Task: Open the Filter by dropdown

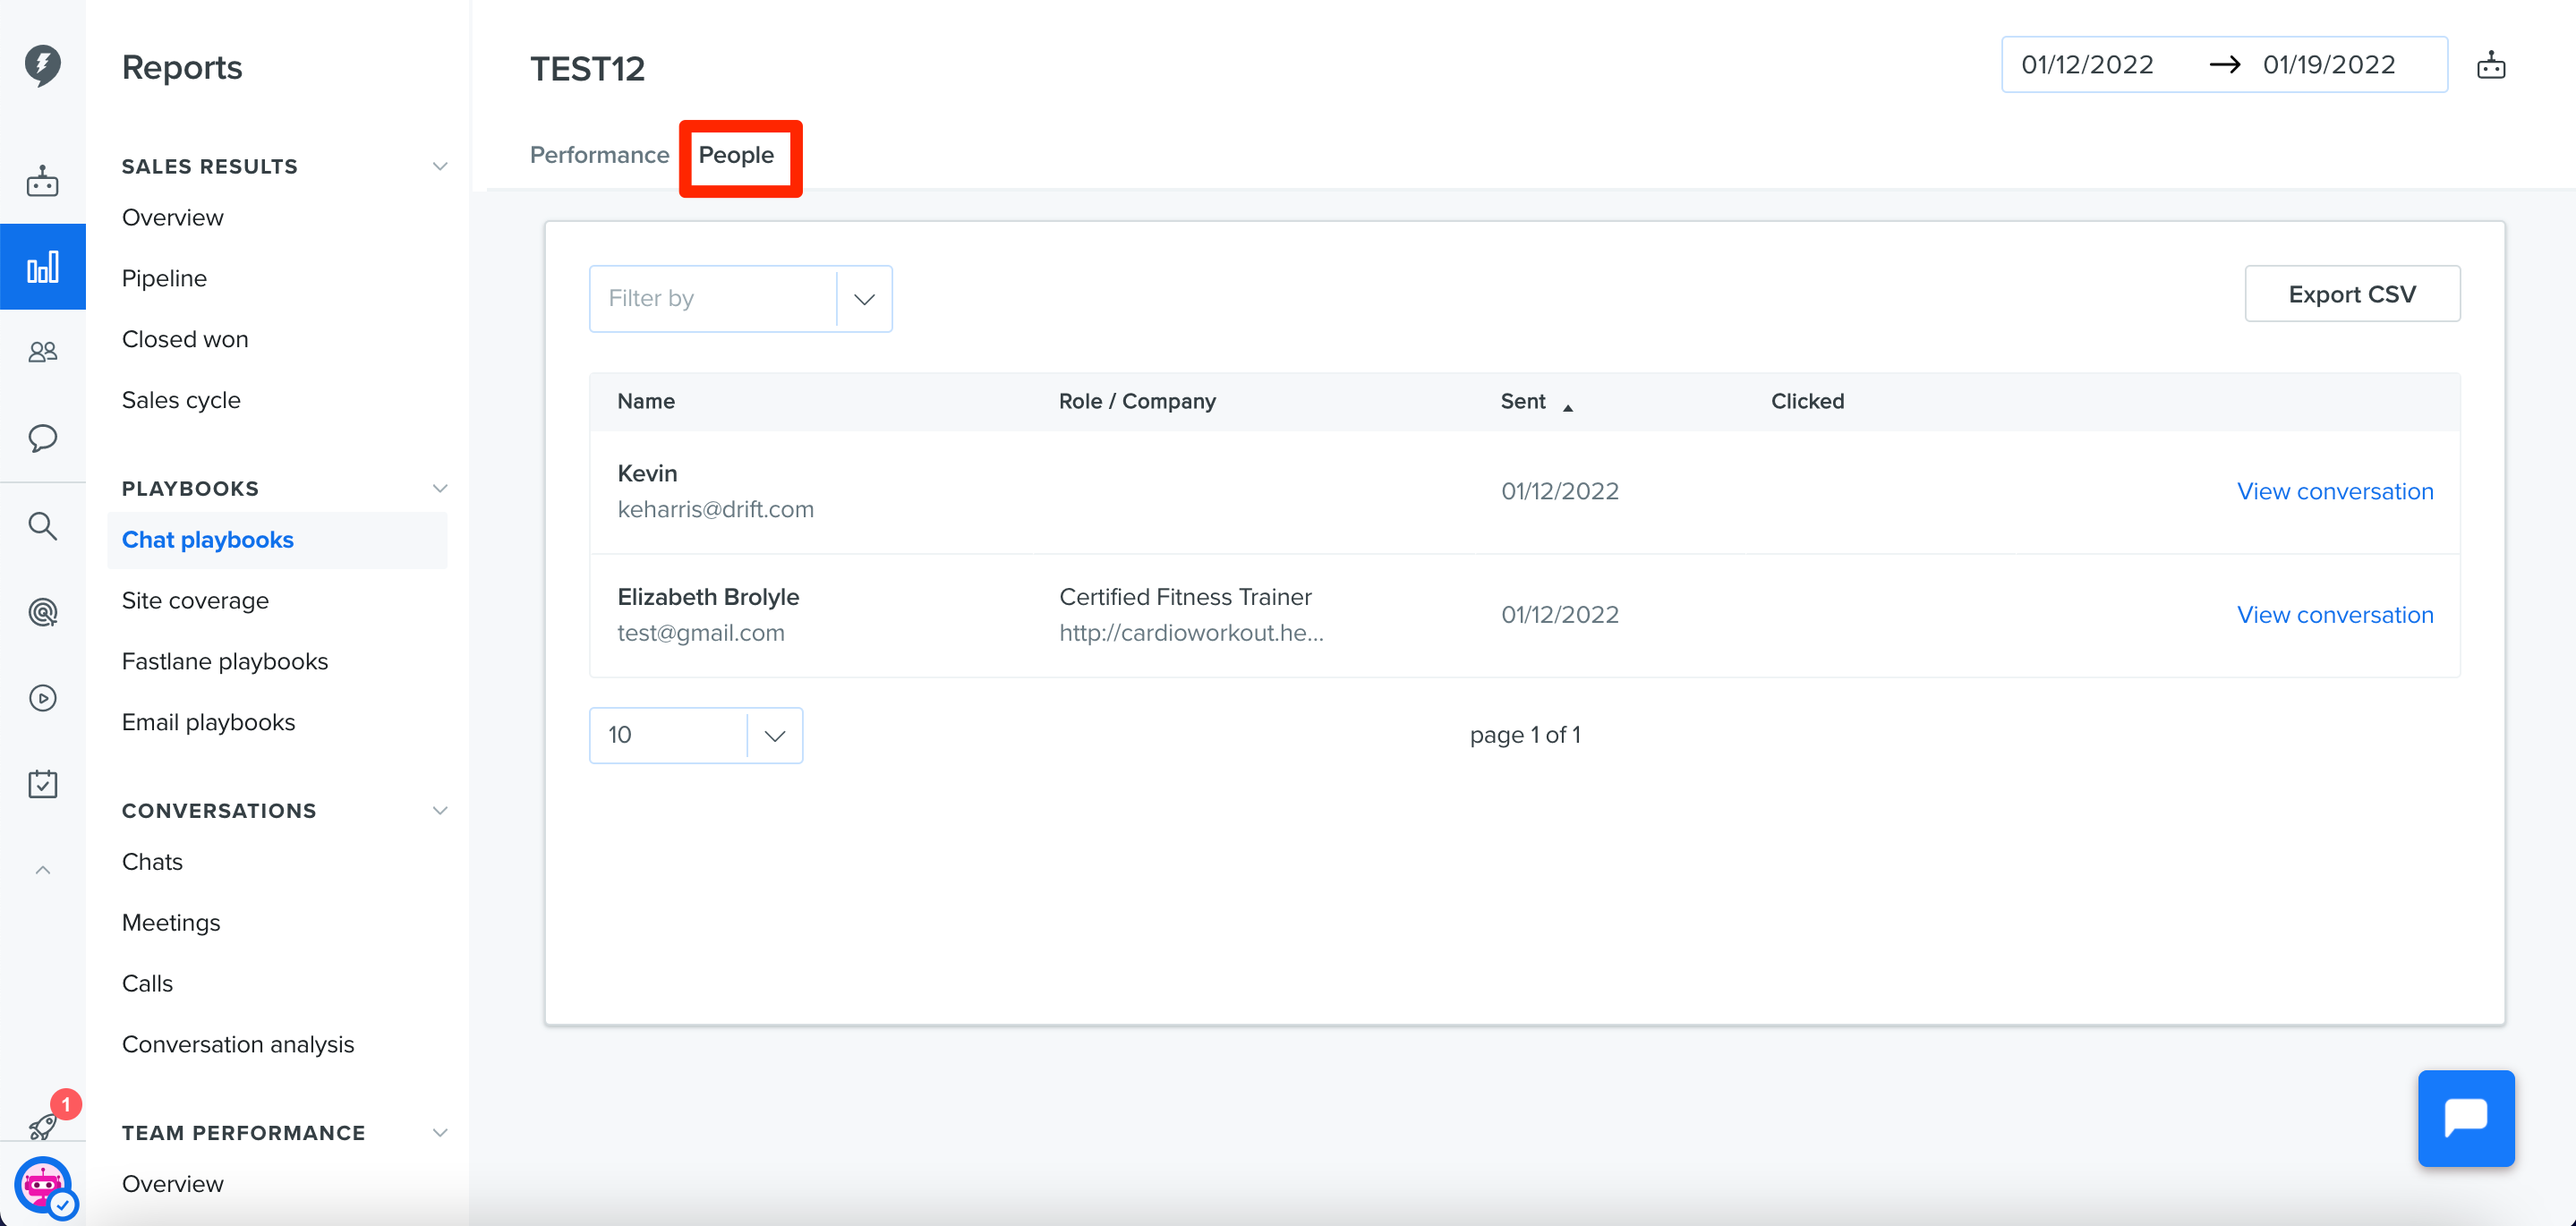Action: 740,298
